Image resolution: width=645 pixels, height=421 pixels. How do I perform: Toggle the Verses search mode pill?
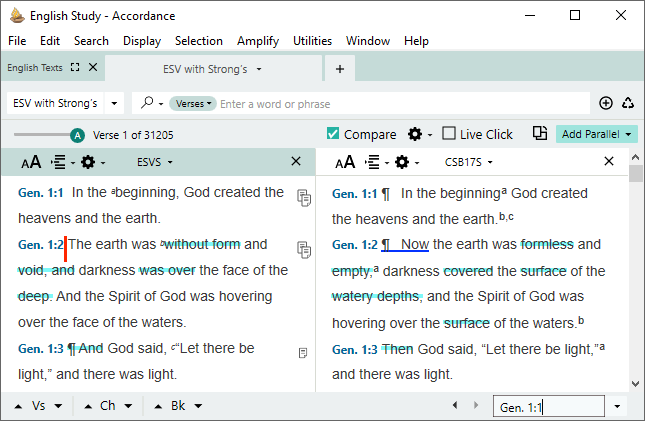[x=192, y=104]
